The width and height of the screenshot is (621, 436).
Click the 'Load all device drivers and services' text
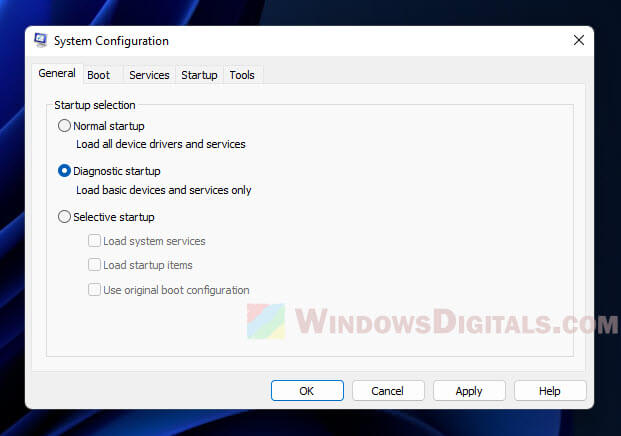(160, 144)
